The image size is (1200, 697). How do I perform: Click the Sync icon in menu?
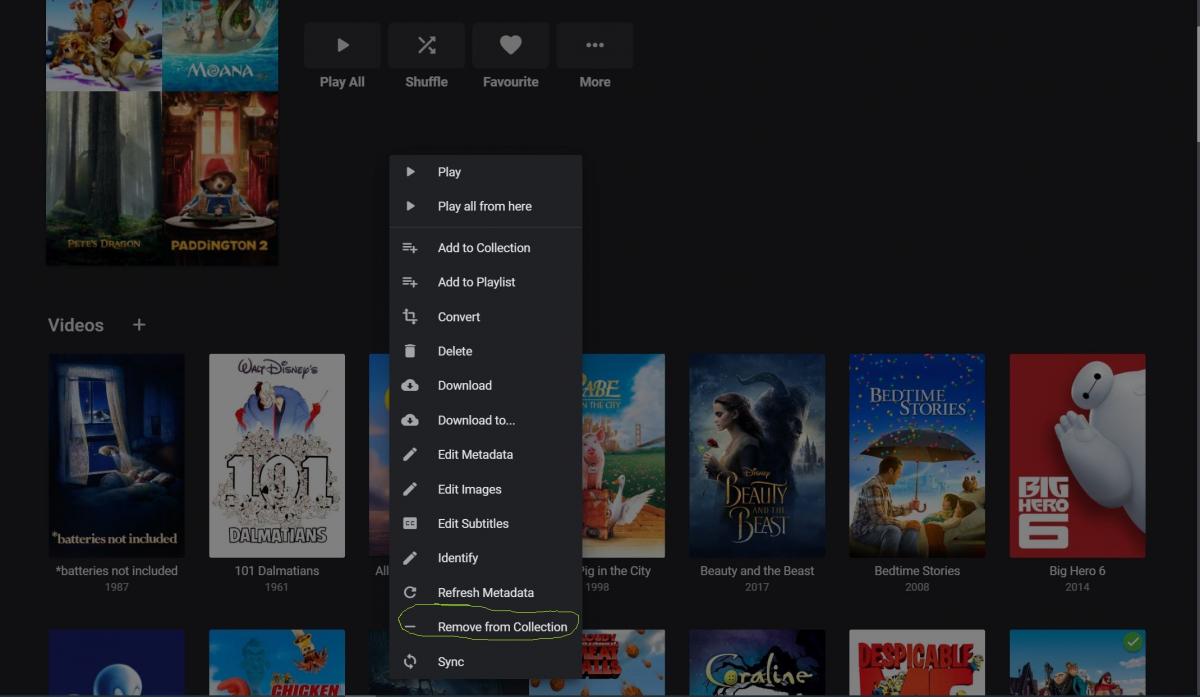410,662
